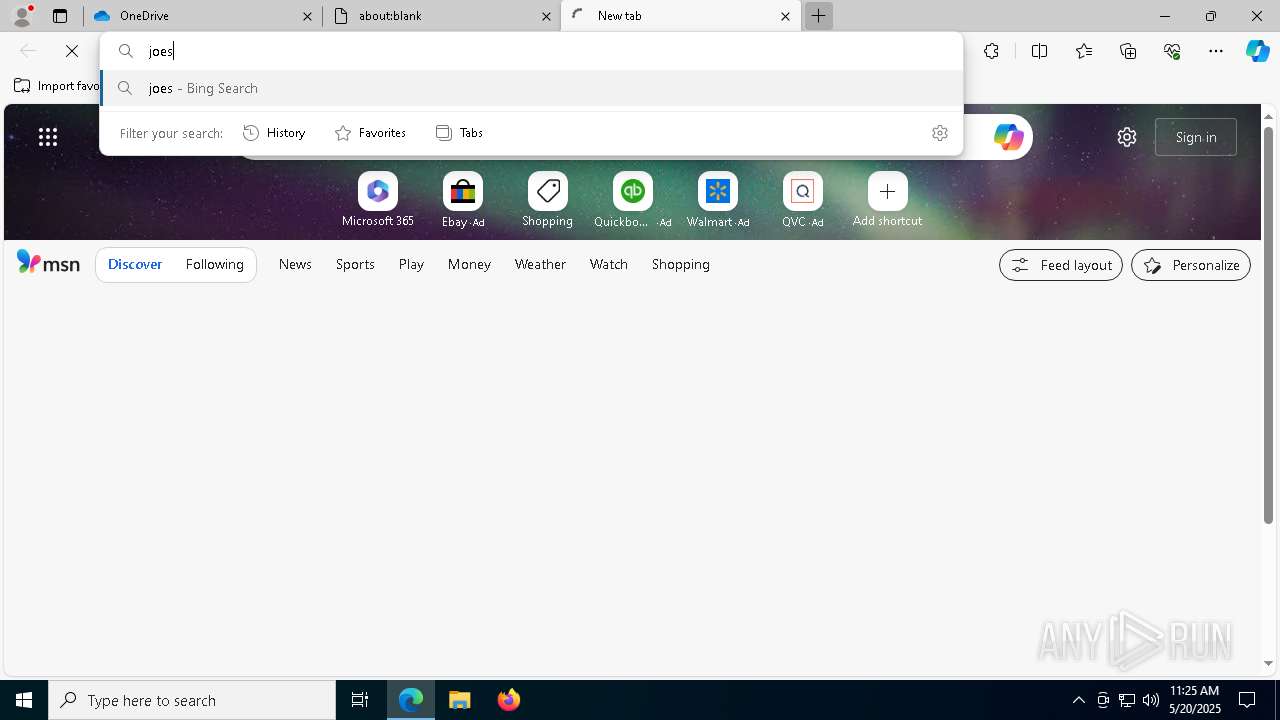Filter search by Favorites
Screen dimensions: 1280x720
tap(370, 133)
